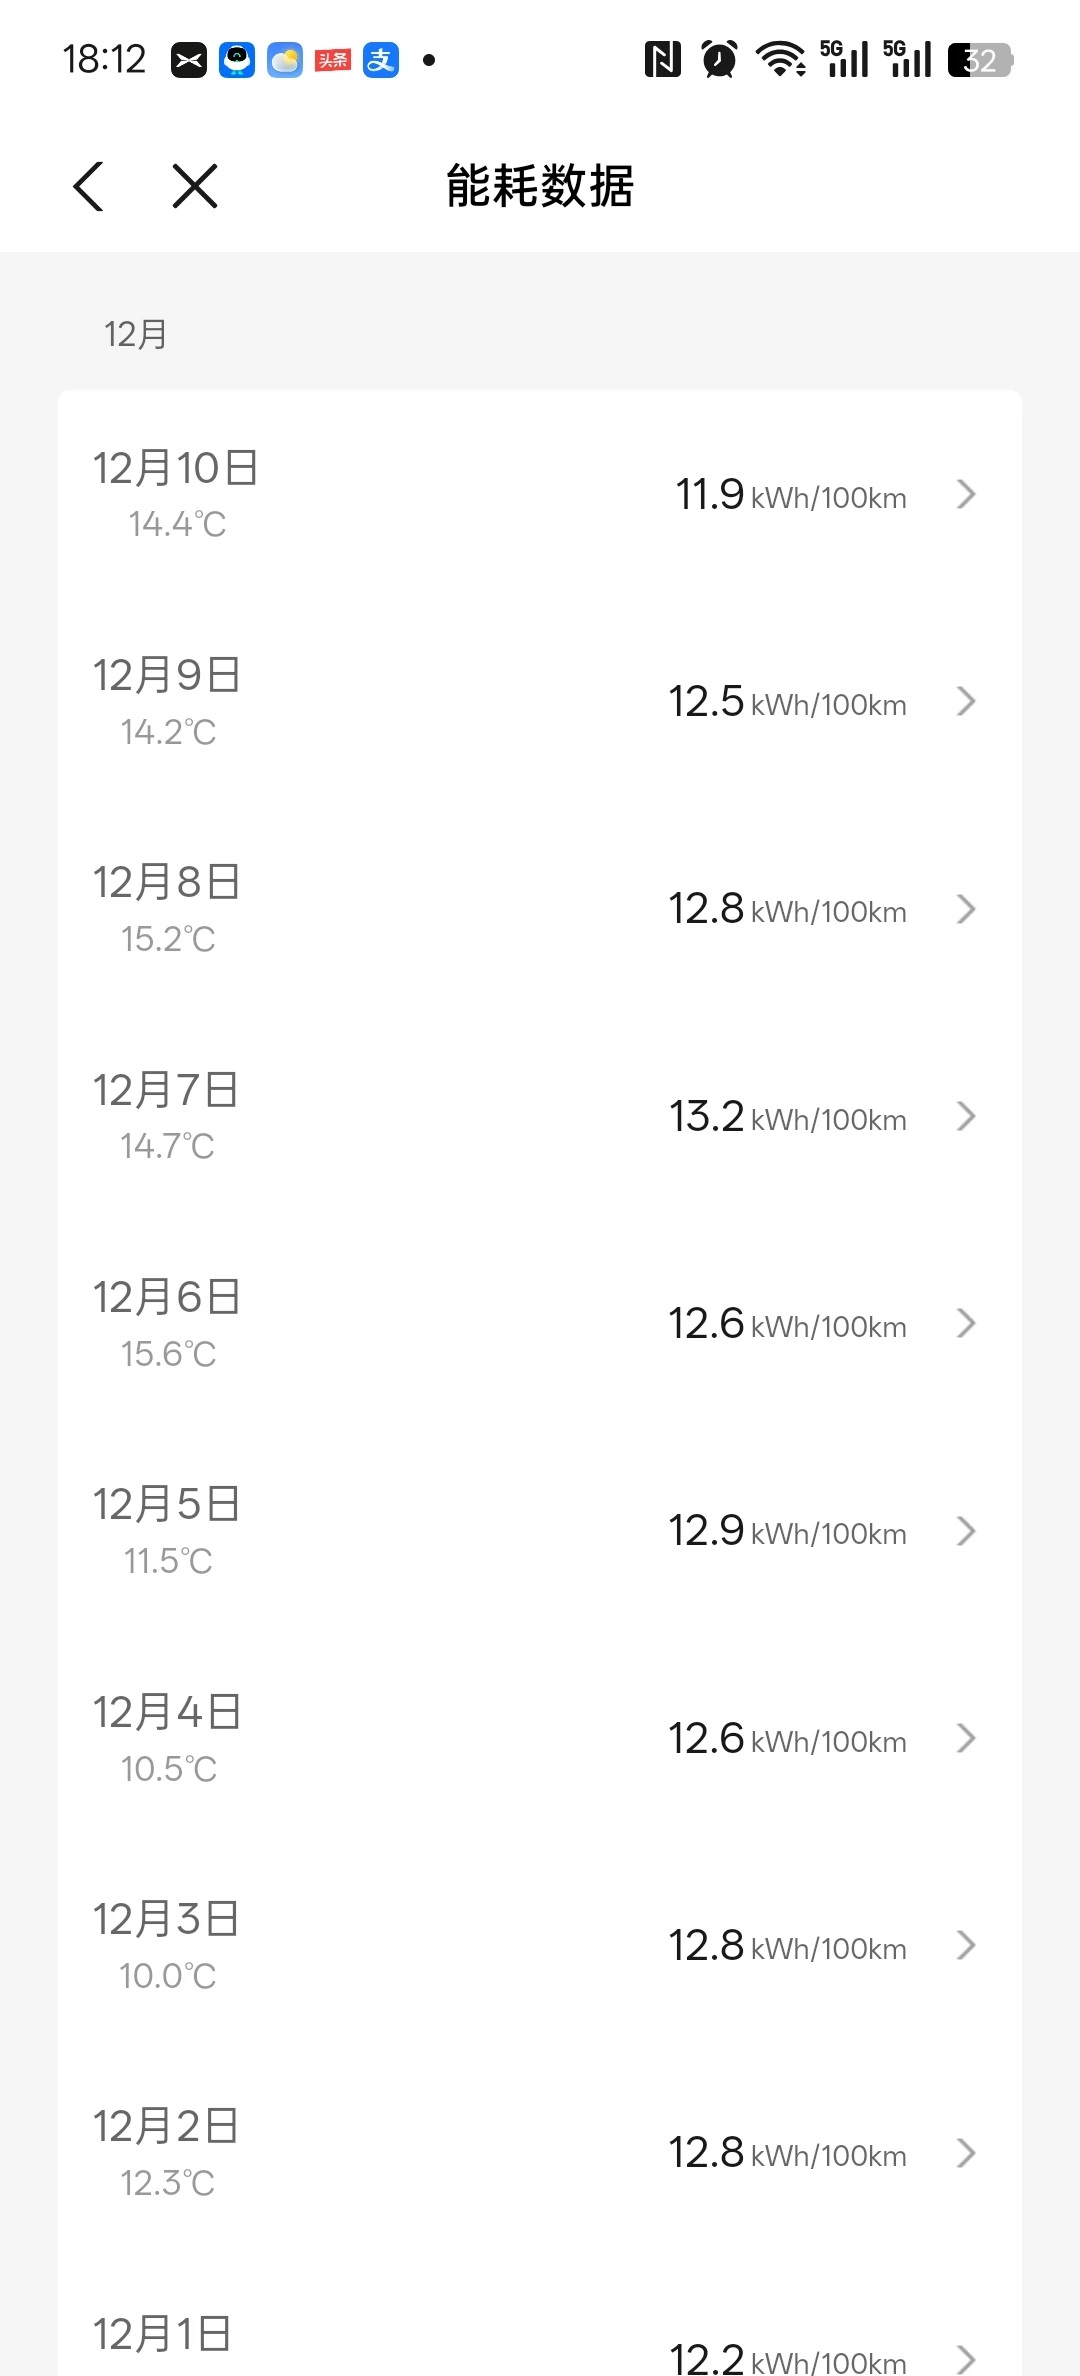
Task: Expand the 12月3日 entry chevron
Action: tap(965, 1945)
